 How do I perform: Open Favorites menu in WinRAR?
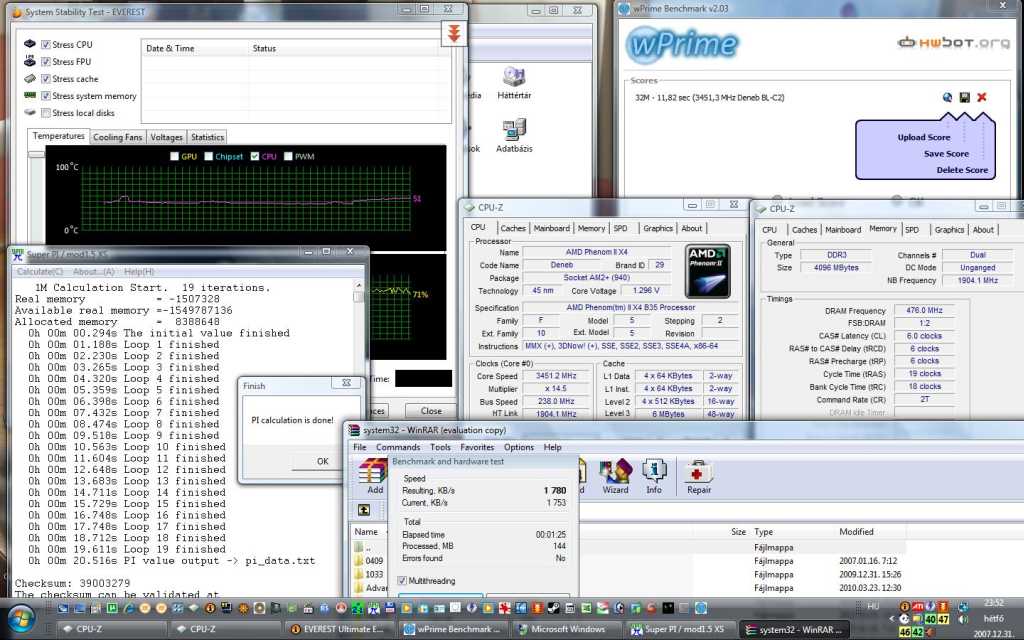[477, 447]
